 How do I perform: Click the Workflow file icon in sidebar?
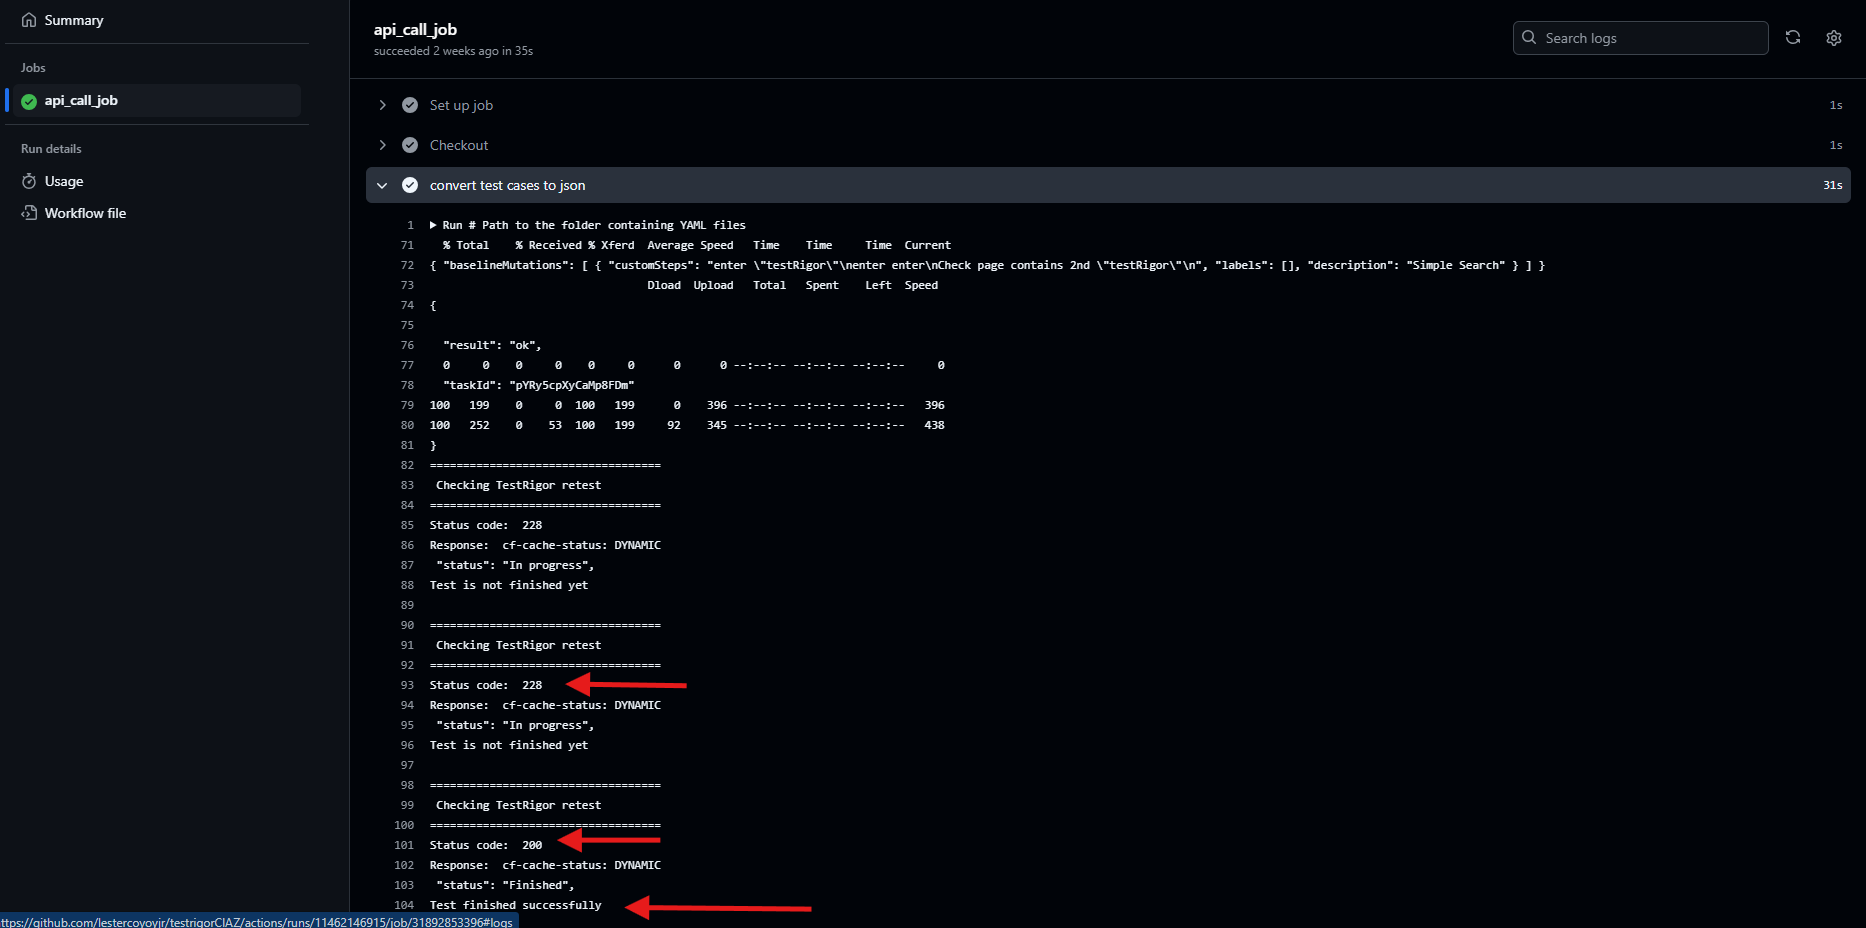[29, 213]
